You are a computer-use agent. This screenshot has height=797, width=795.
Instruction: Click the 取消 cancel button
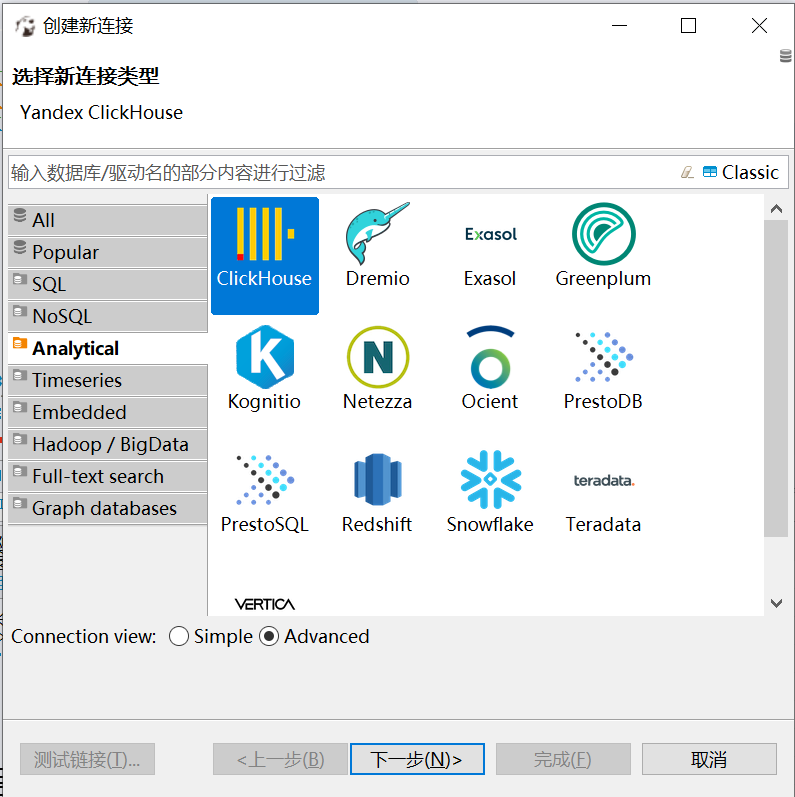click(709, 759)
